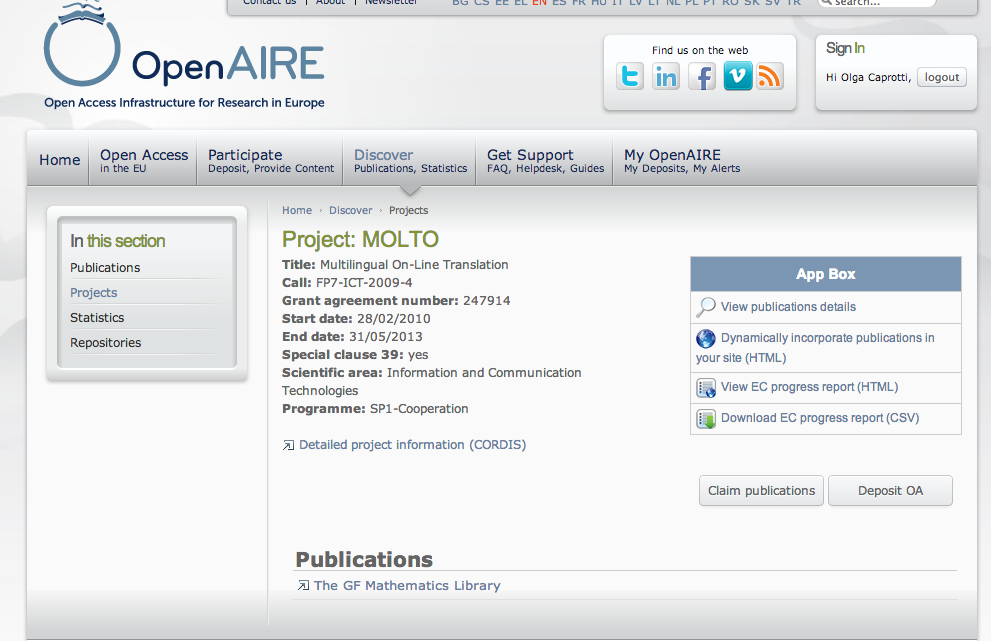Click the App Box header
This screenshot has height=641, width=991.
(825, 274)
